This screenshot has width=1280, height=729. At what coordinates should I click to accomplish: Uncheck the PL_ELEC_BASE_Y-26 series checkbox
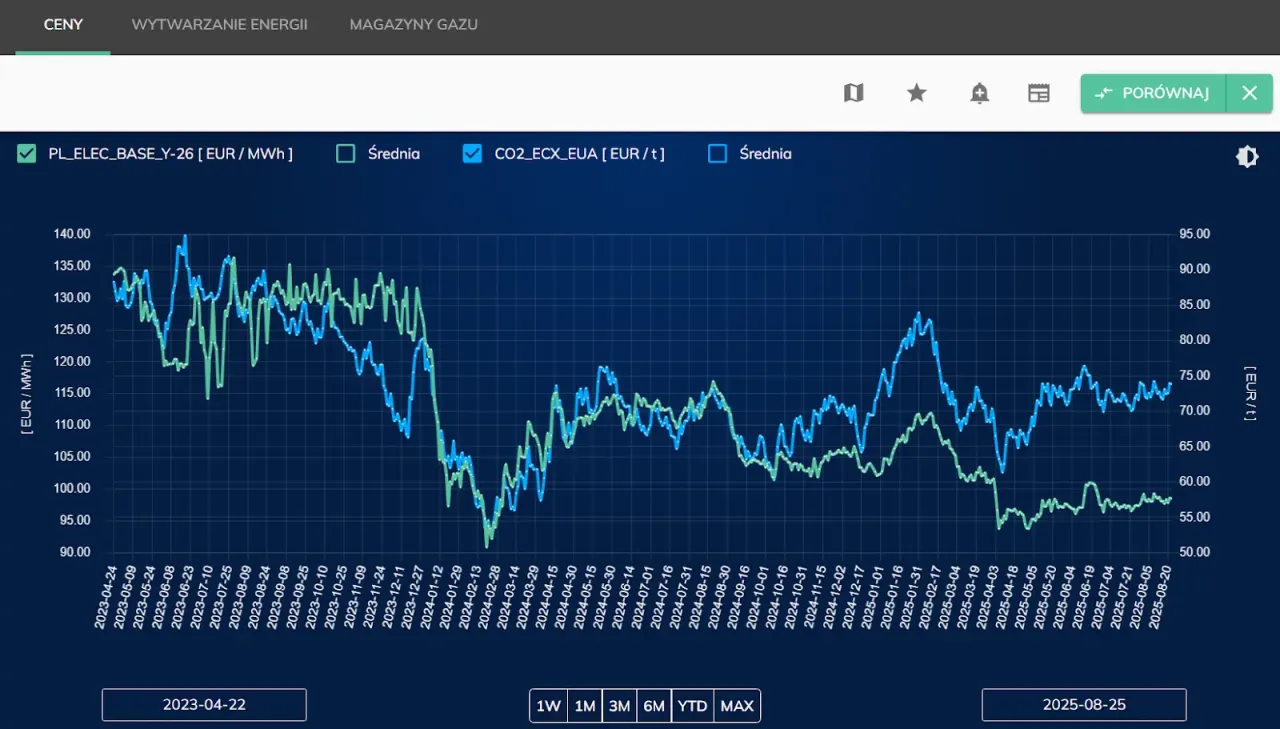(x=27, y=154)
